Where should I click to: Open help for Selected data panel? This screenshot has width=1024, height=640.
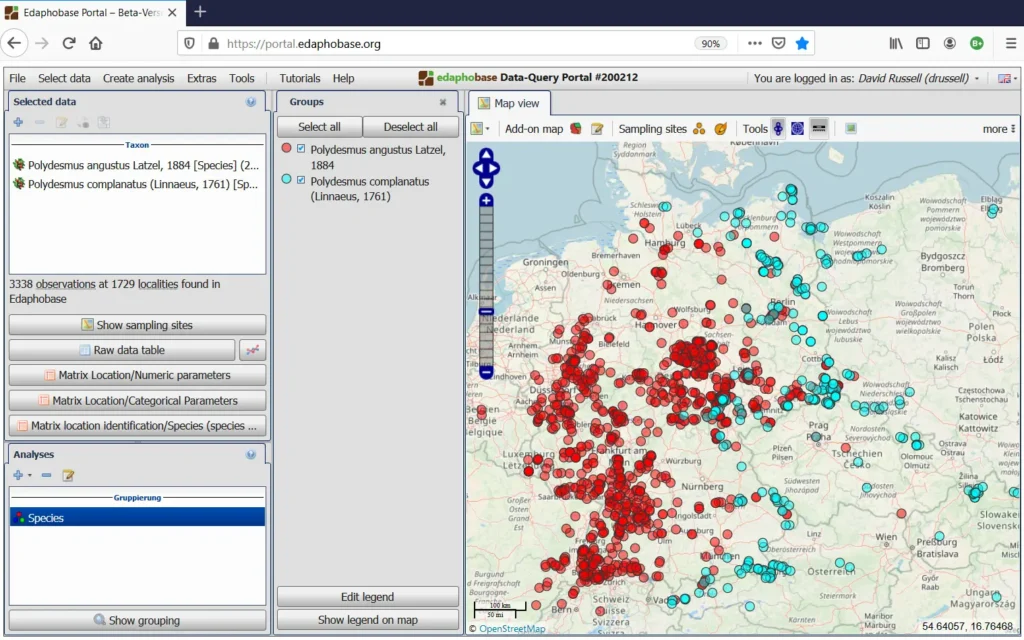click(251, 102)
